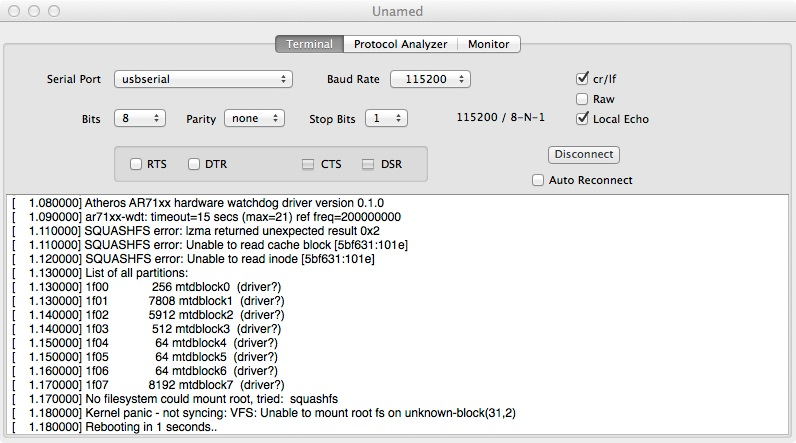Image resolution: width=796 pixels, height=443 pixels.
Task: Click the red close window button
Action: coord(13,10)
